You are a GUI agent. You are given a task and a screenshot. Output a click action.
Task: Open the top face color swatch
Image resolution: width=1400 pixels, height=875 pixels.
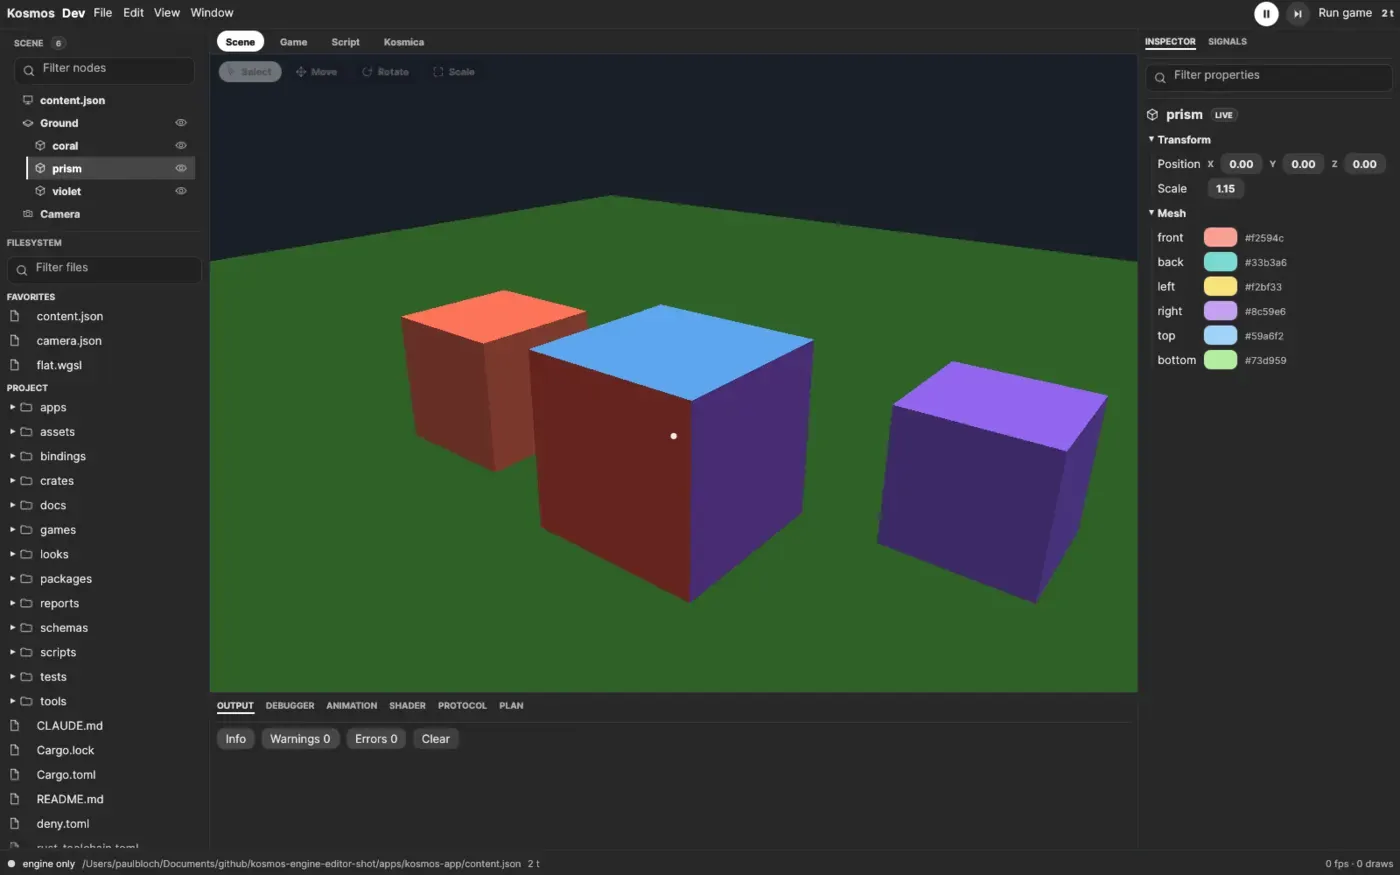tap(1220, 335)
